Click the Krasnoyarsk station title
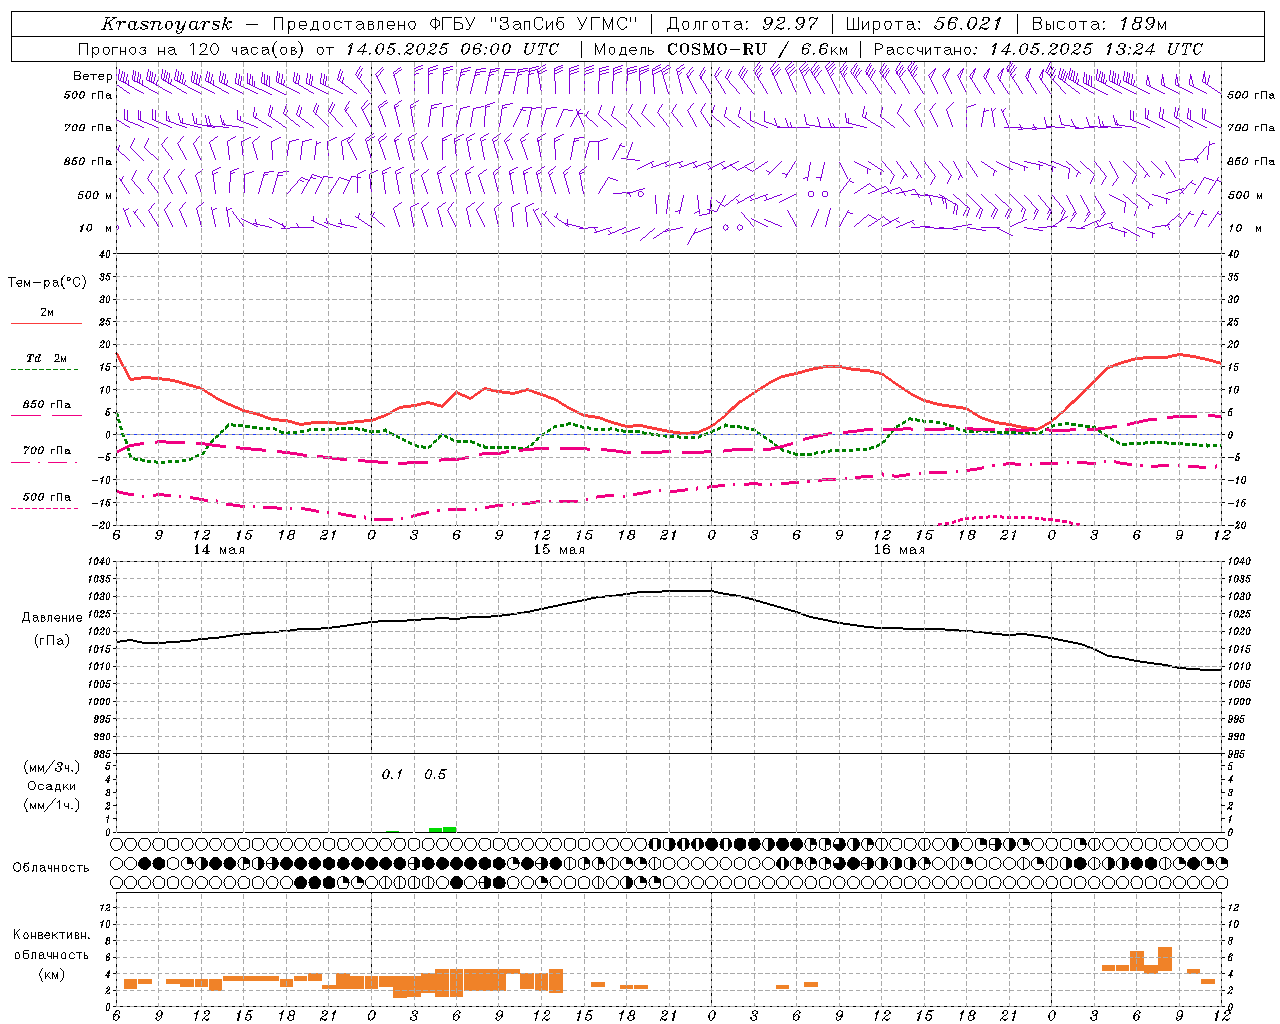The width and height of the screenshot is (1280, 1024). pyautogui.click(x=167, y=24)
